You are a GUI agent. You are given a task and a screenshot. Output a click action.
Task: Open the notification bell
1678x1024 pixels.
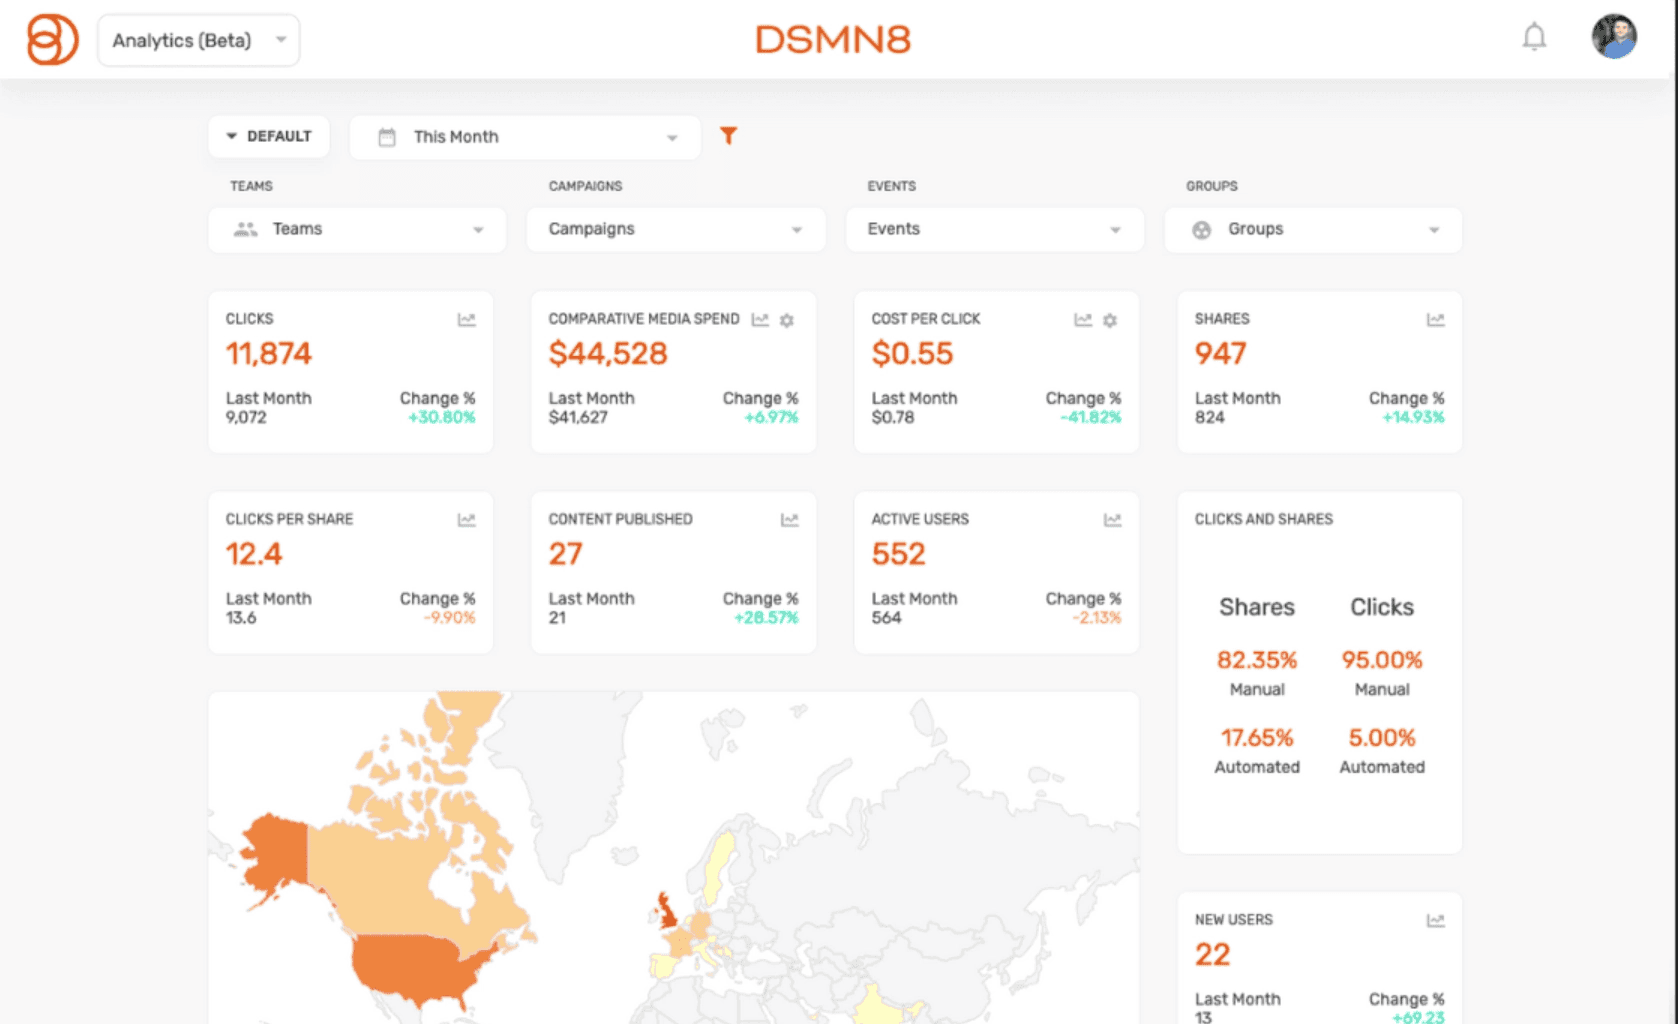pyautogui.click(x=1533, y=38)
